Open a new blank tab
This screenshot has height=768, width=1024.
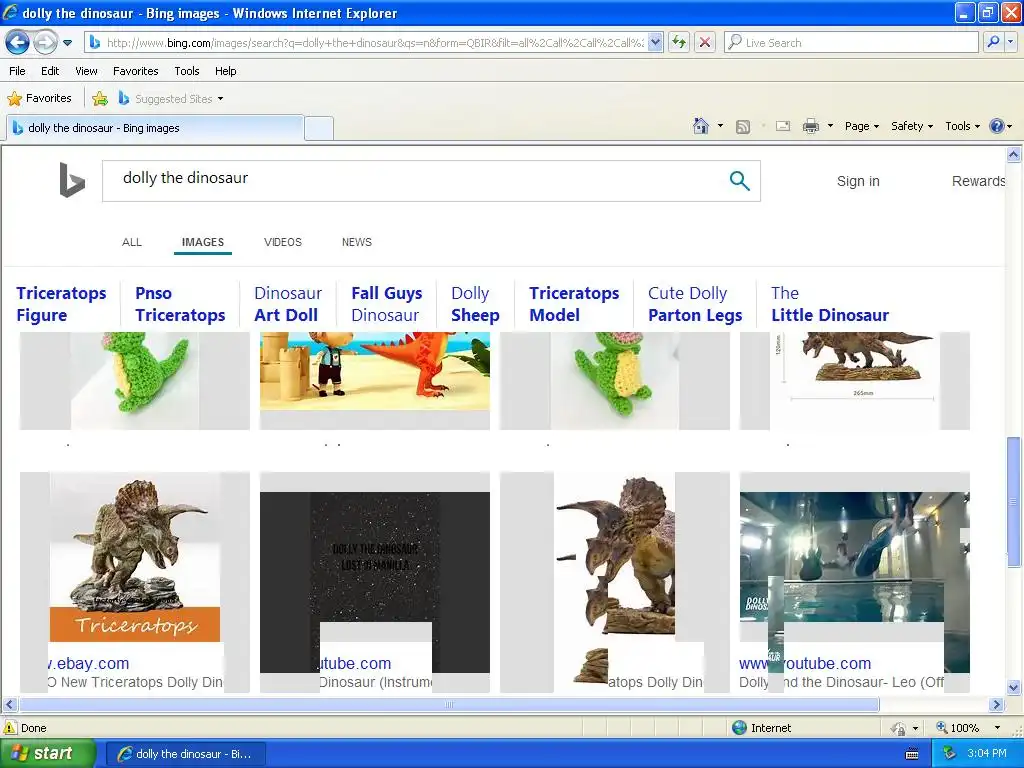pyautogui.click(x=319, y=128)
